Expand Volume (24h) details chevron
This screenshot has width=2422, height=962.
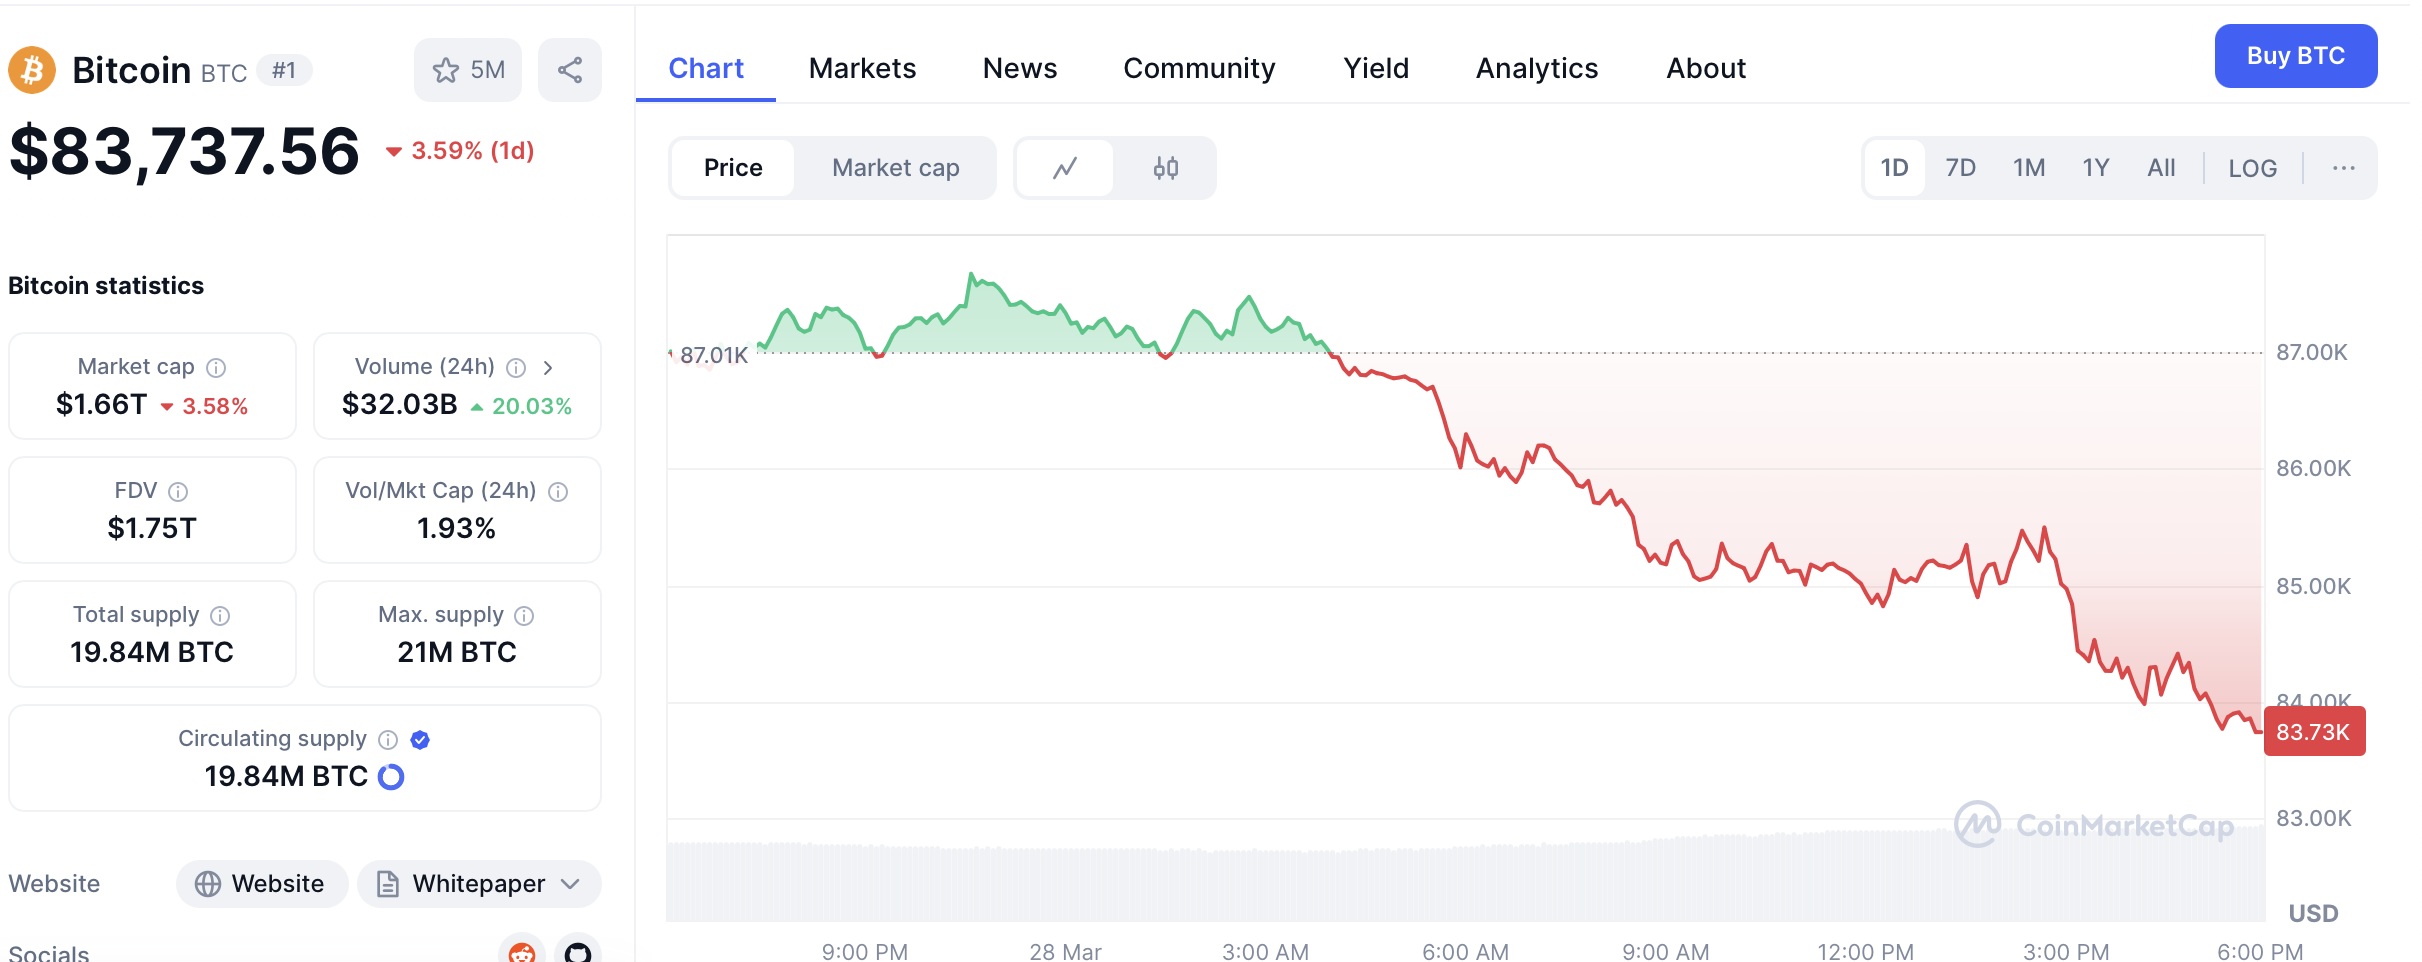(548, 368)
